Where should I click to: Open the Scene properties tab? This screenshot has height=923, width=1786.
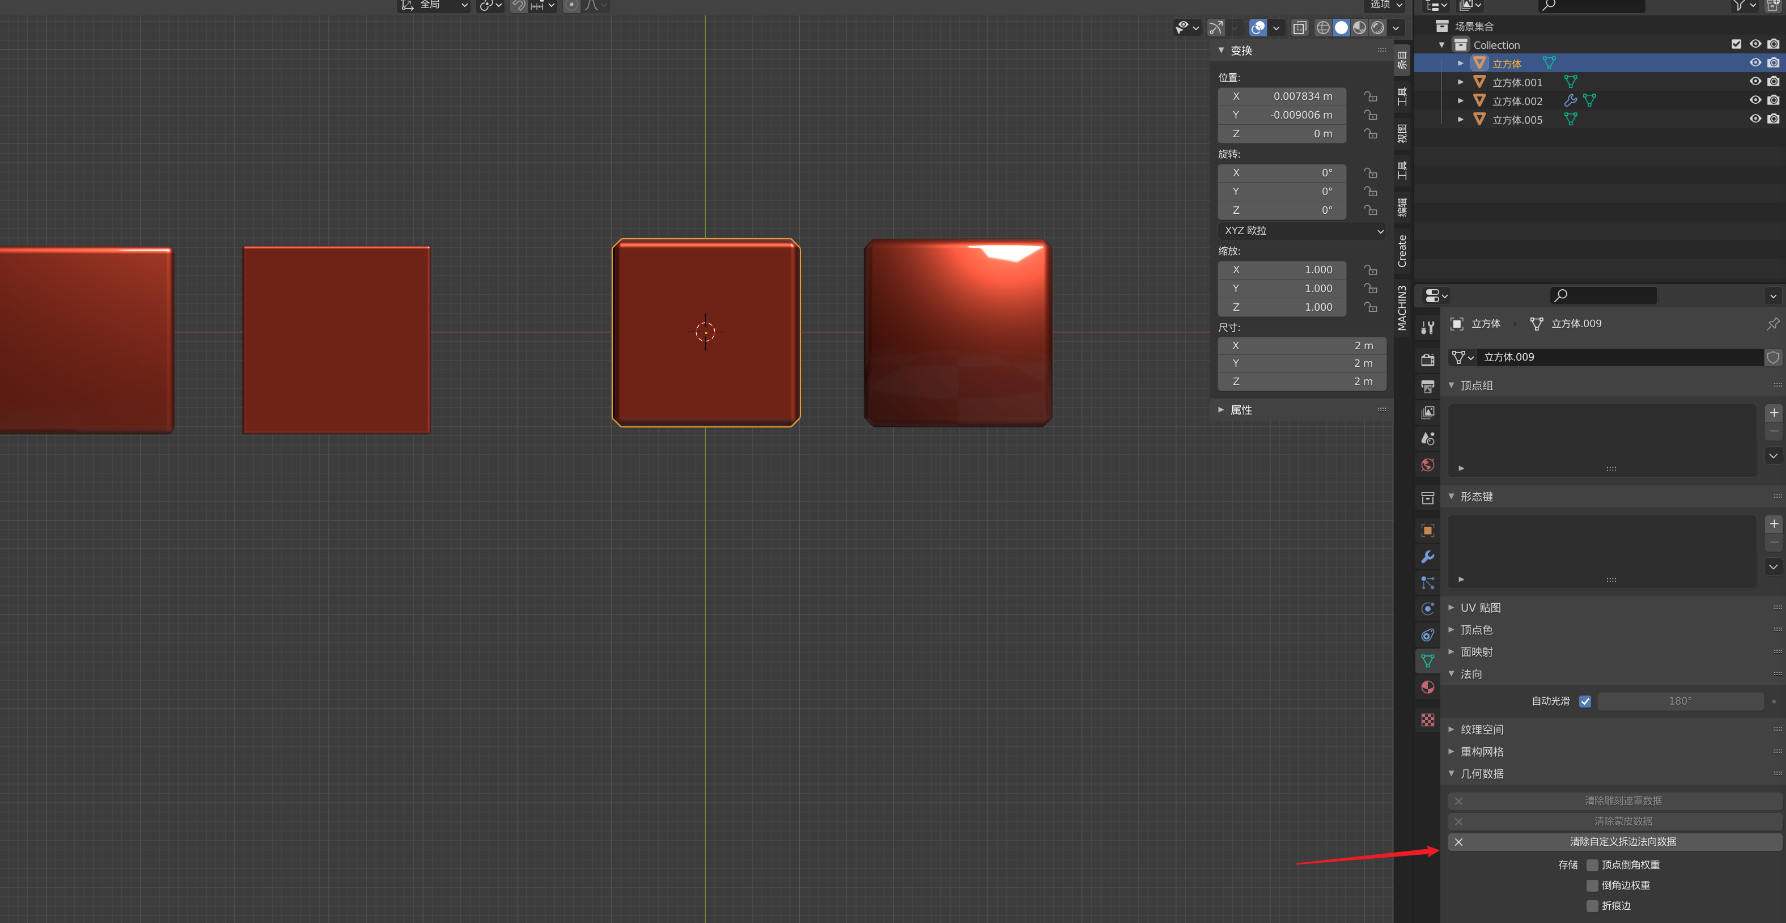(x=1427, y=438)
